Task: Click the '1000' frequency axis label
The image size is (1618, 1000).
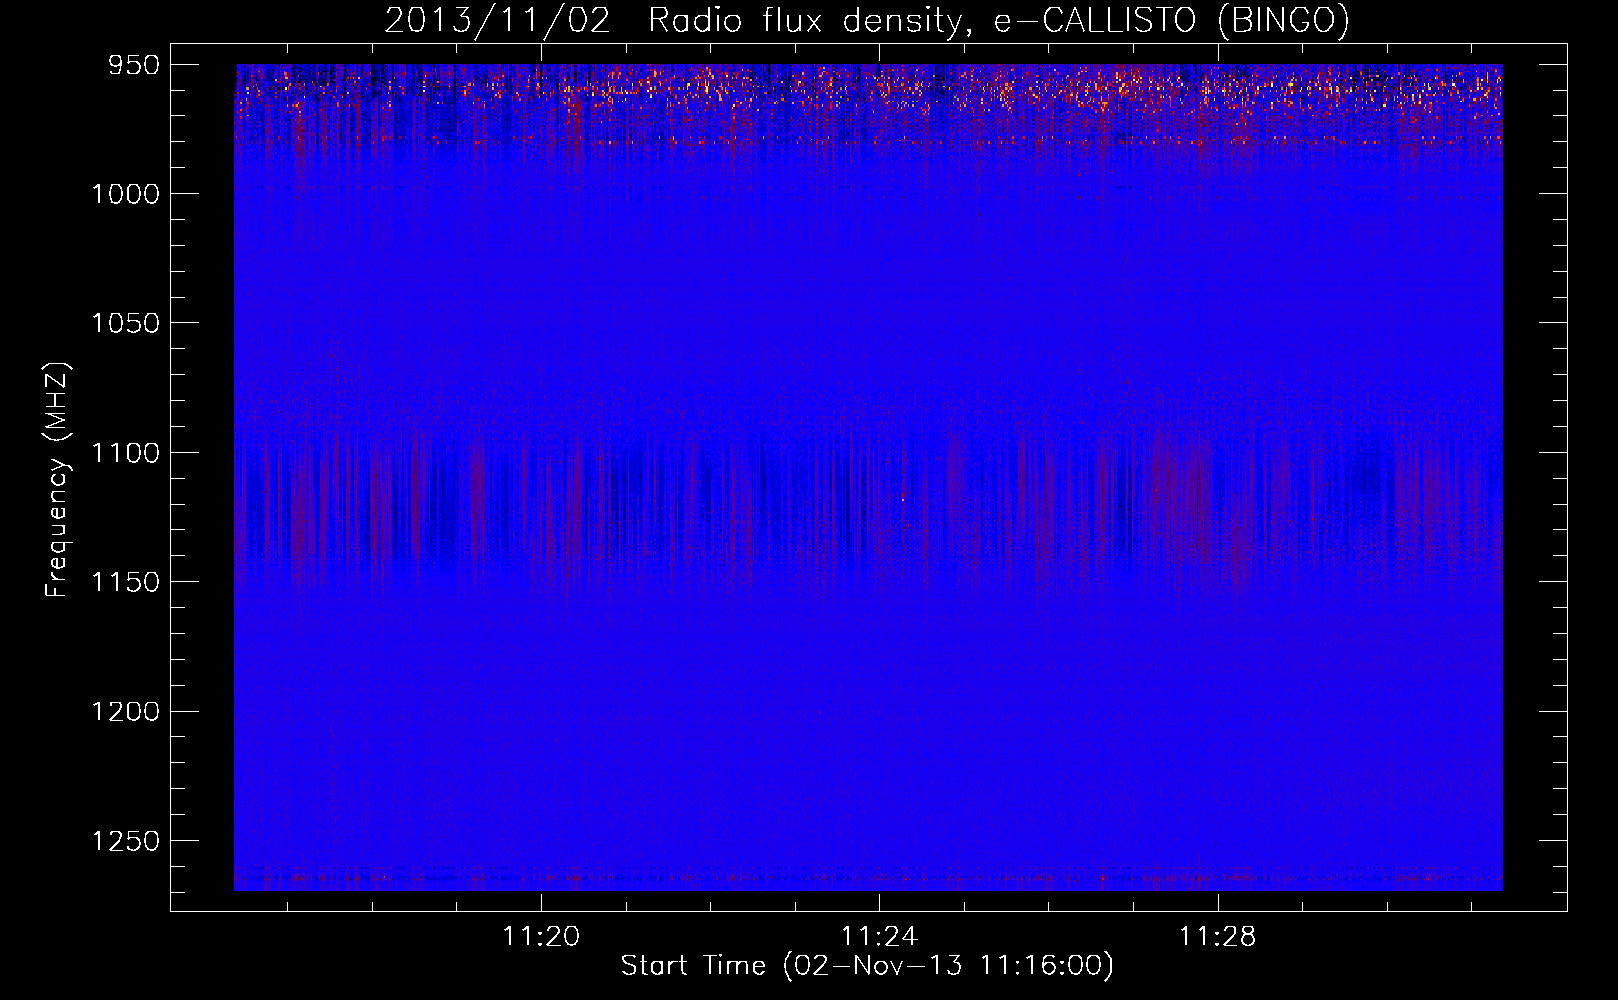Action: click(126, 194)
